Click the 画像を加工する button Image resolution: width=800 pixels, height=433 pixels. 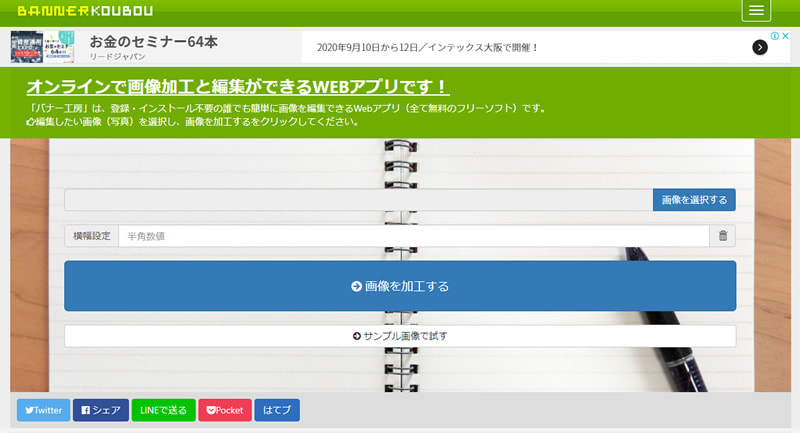coord(400,286)
